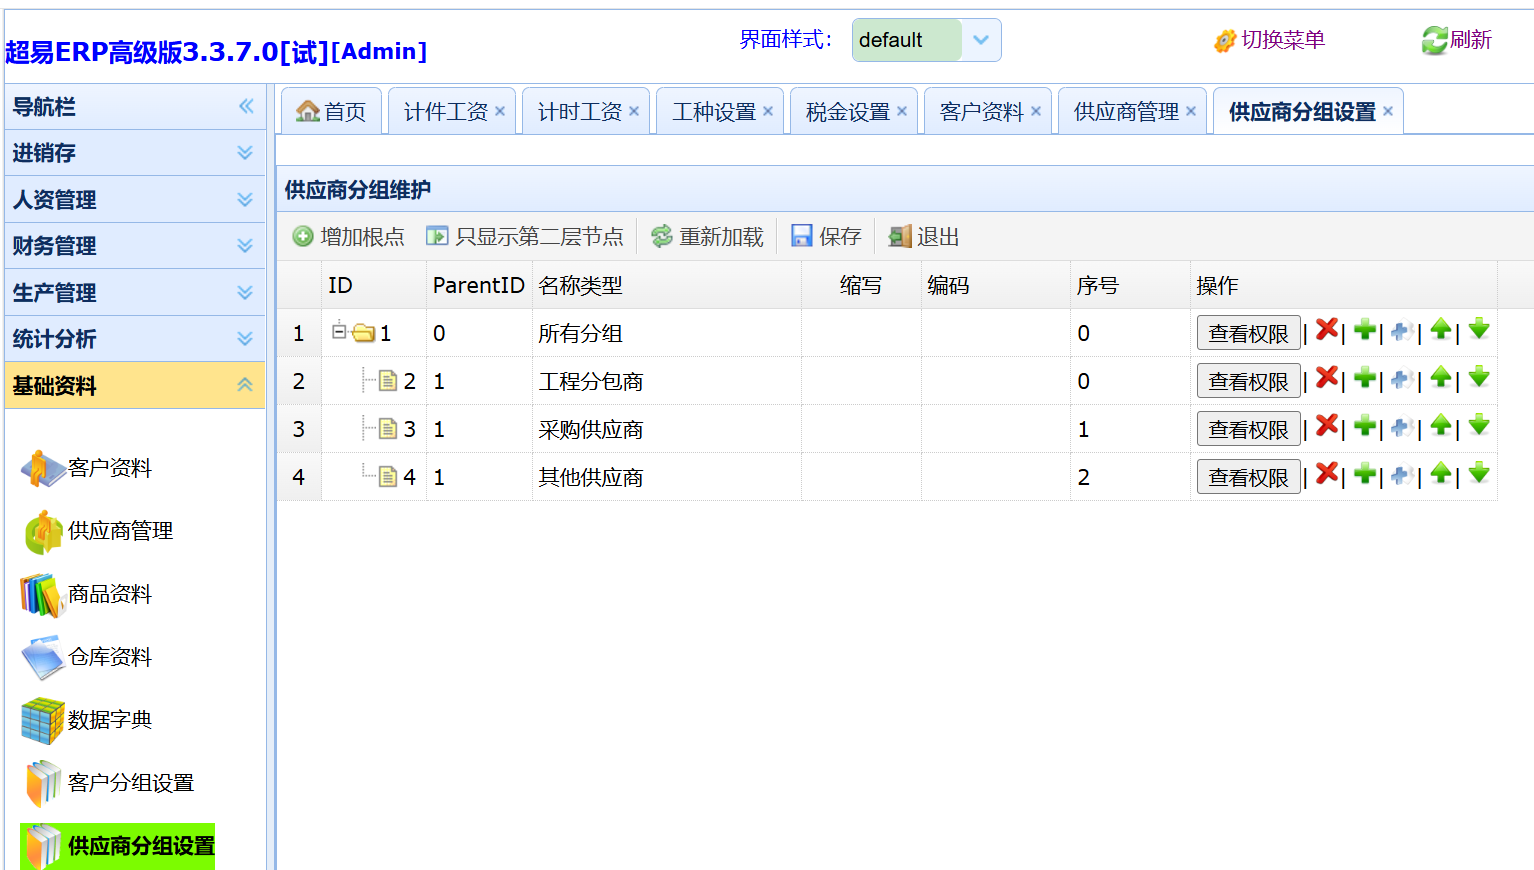
Task: Collapse the 所有分组 tree node
Action: point(339,330)
